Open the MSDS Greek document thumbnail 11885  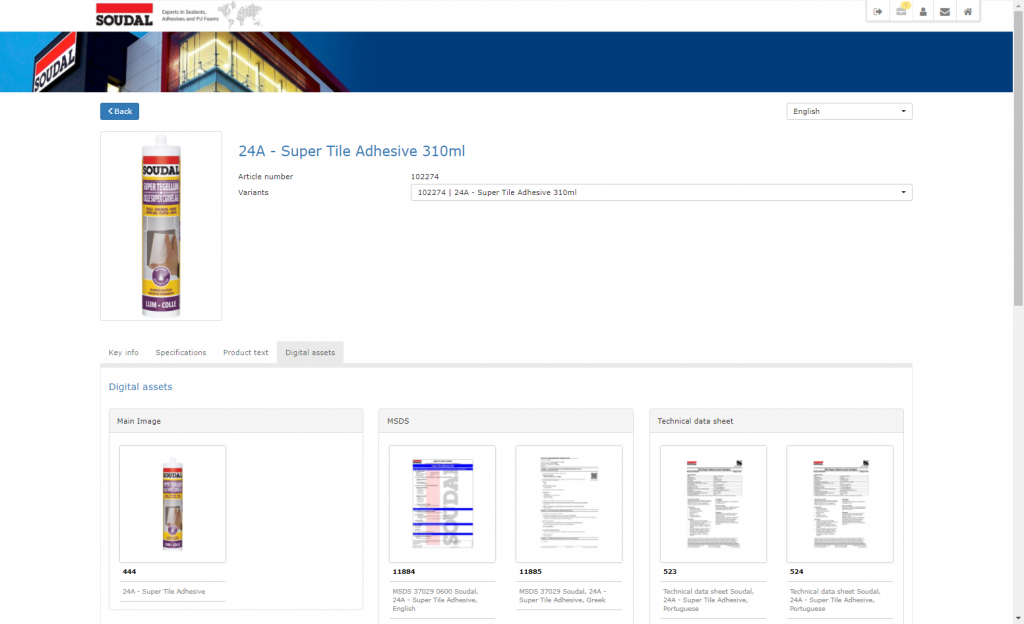pyautogui.click(x=569, y=504)
